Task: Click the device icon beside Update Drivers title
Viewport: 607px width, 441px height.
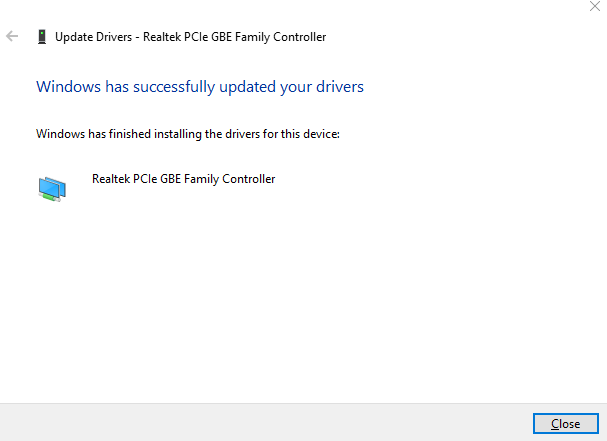Action: 41,37
